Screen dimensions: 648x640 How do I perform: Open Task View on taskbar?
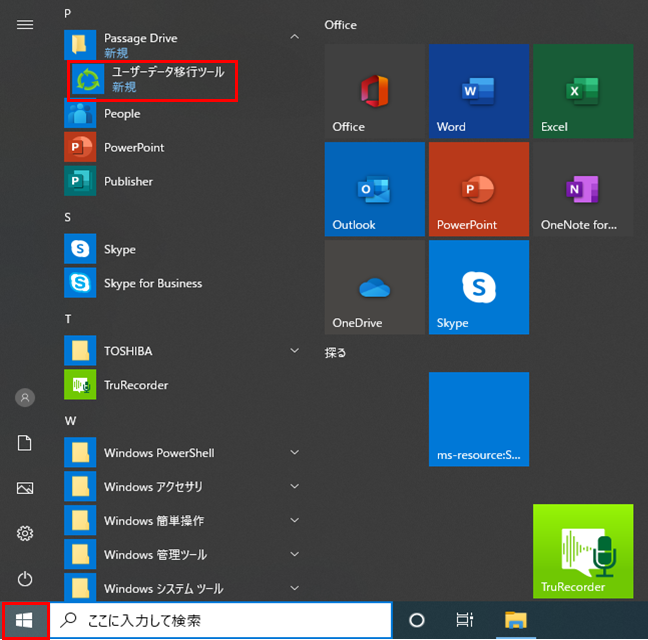[465, 620]
